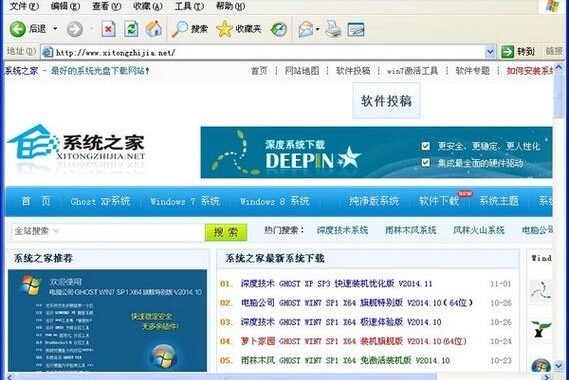Click the vertical scrollbar up arrow

pos(559,68)
